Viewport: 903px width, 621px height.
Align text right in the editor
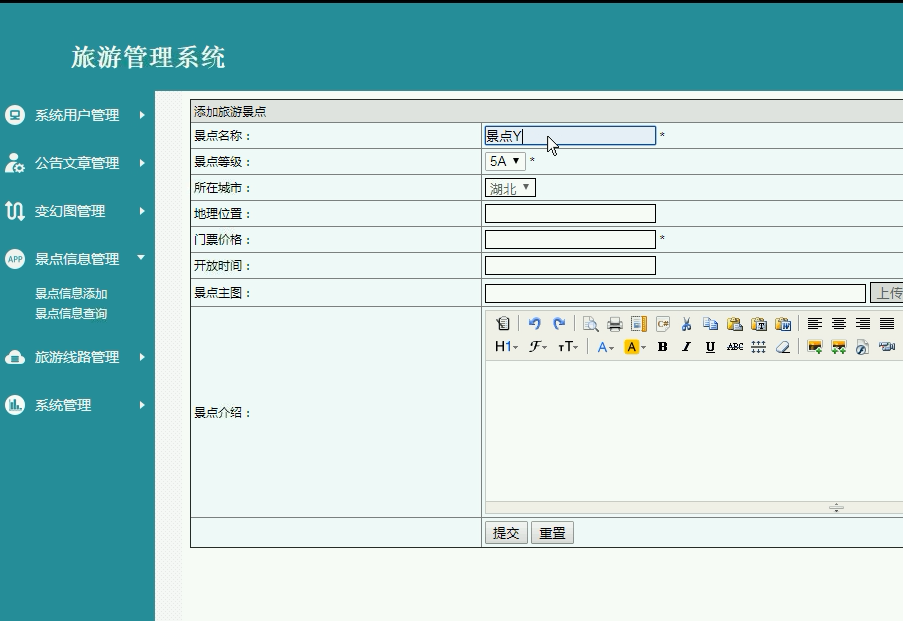point(863,324)
